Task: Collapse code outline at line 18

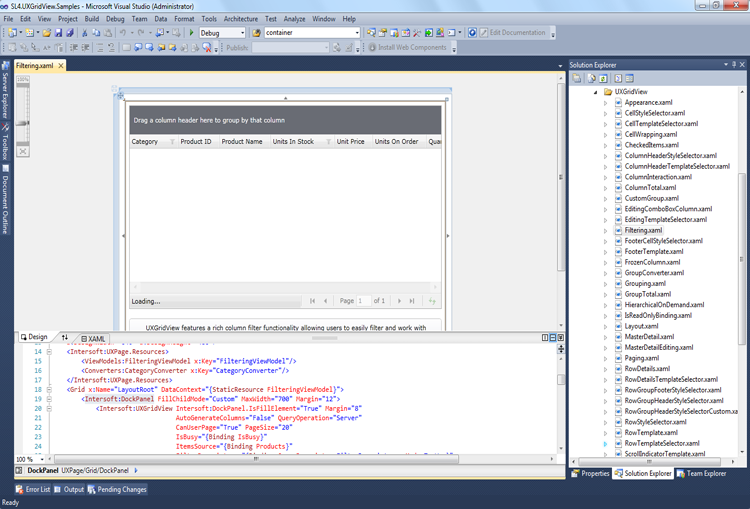Action: (x=49, y=389)
